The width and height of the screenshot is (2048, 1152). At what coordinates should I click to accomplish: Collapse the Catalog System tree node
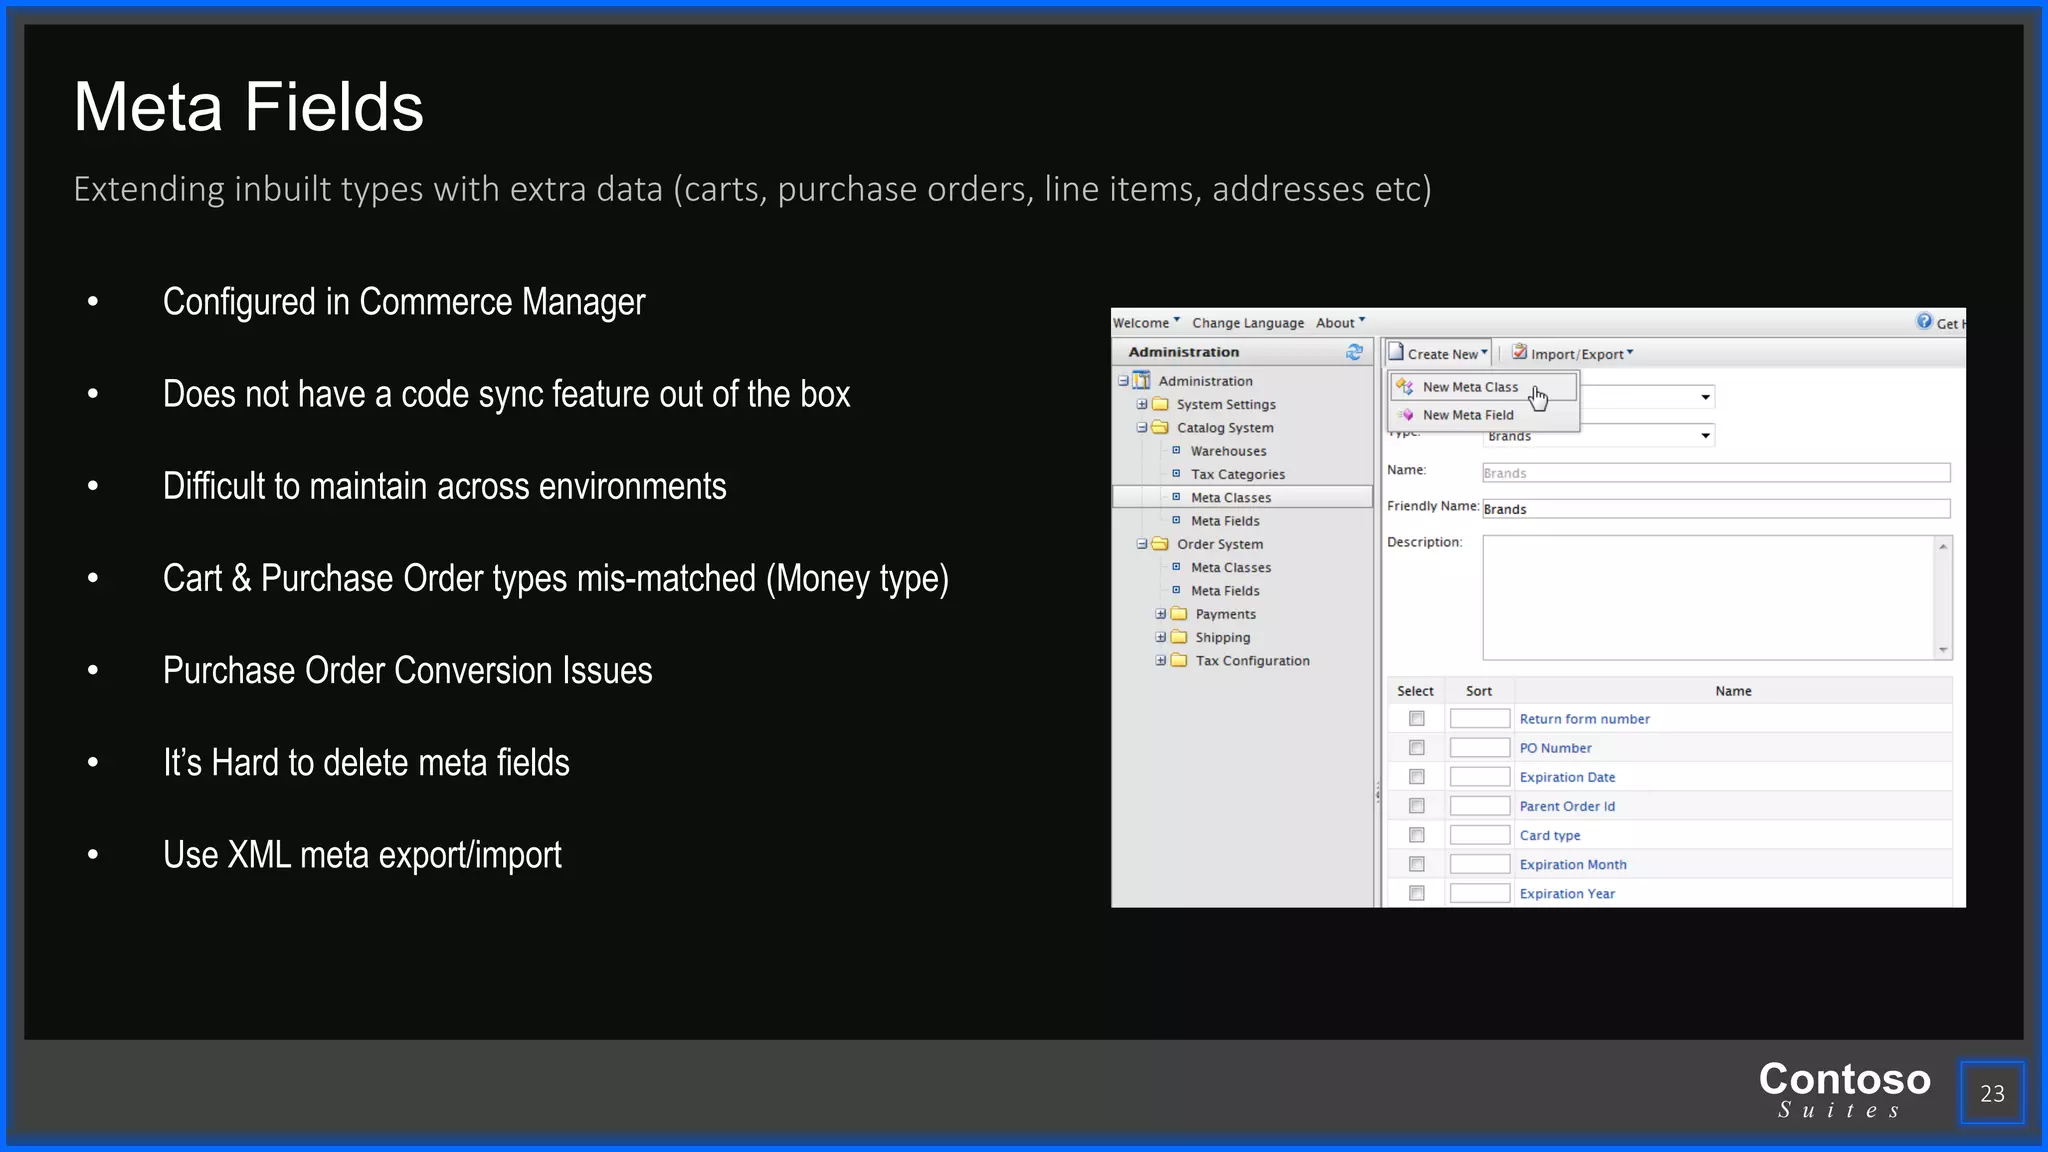[x=1141, y=427]
